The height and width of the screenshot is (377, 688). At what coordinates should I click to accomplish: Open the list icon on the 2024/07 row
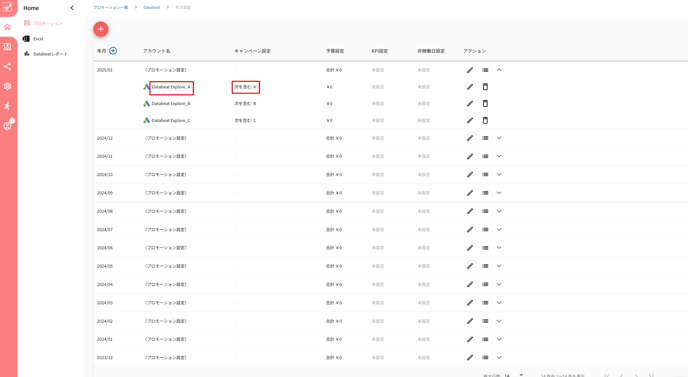[485, 230]
